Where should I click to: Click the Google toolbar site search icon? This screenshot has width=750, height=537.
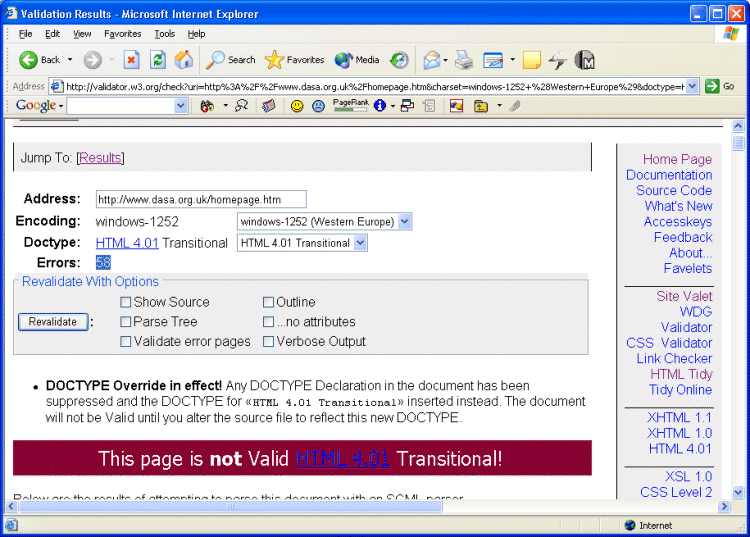tap(242, 106)
